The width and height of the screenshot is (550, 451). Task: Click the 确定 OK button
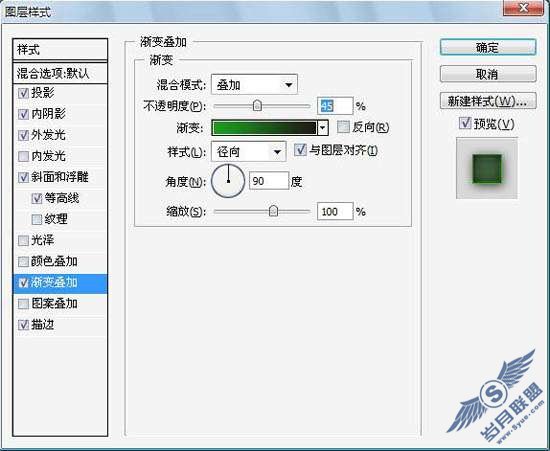click(488, 47)
